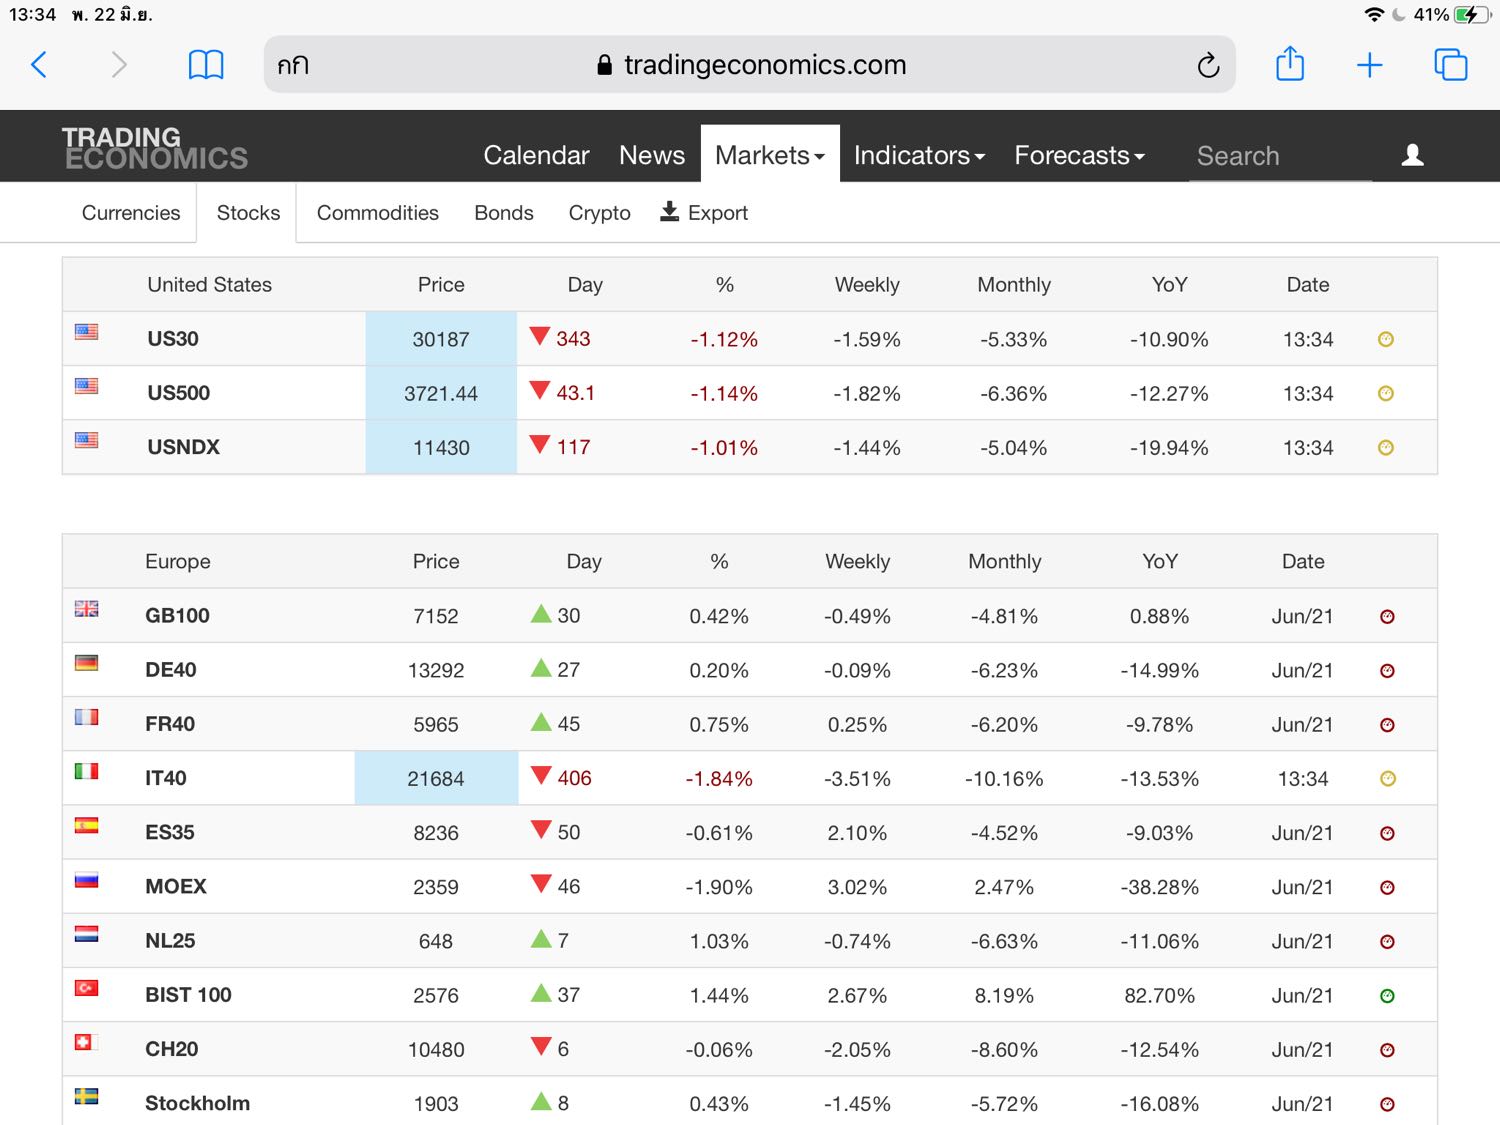Tap the tradingeconomics.com address bar
This screenshot has height=1125, width=1500.
coord(750,65)
